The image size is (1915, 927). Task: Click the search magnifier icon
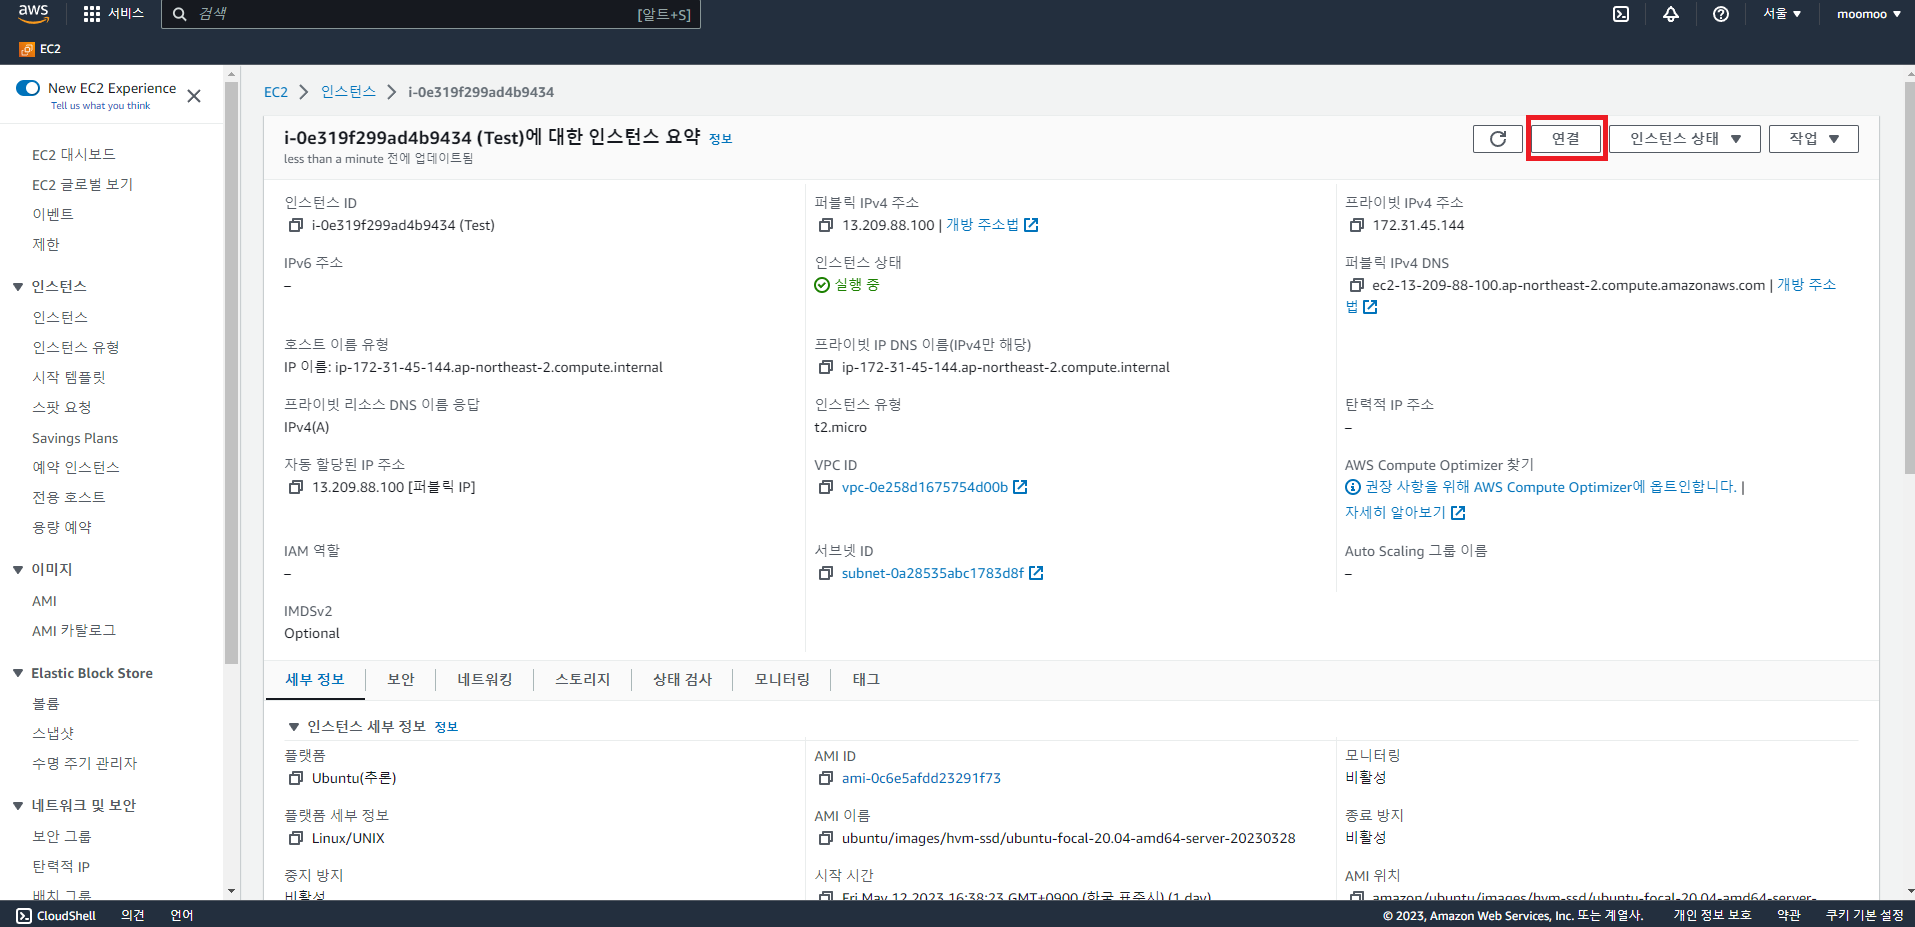pyautogui.click(x=180, y=14)
